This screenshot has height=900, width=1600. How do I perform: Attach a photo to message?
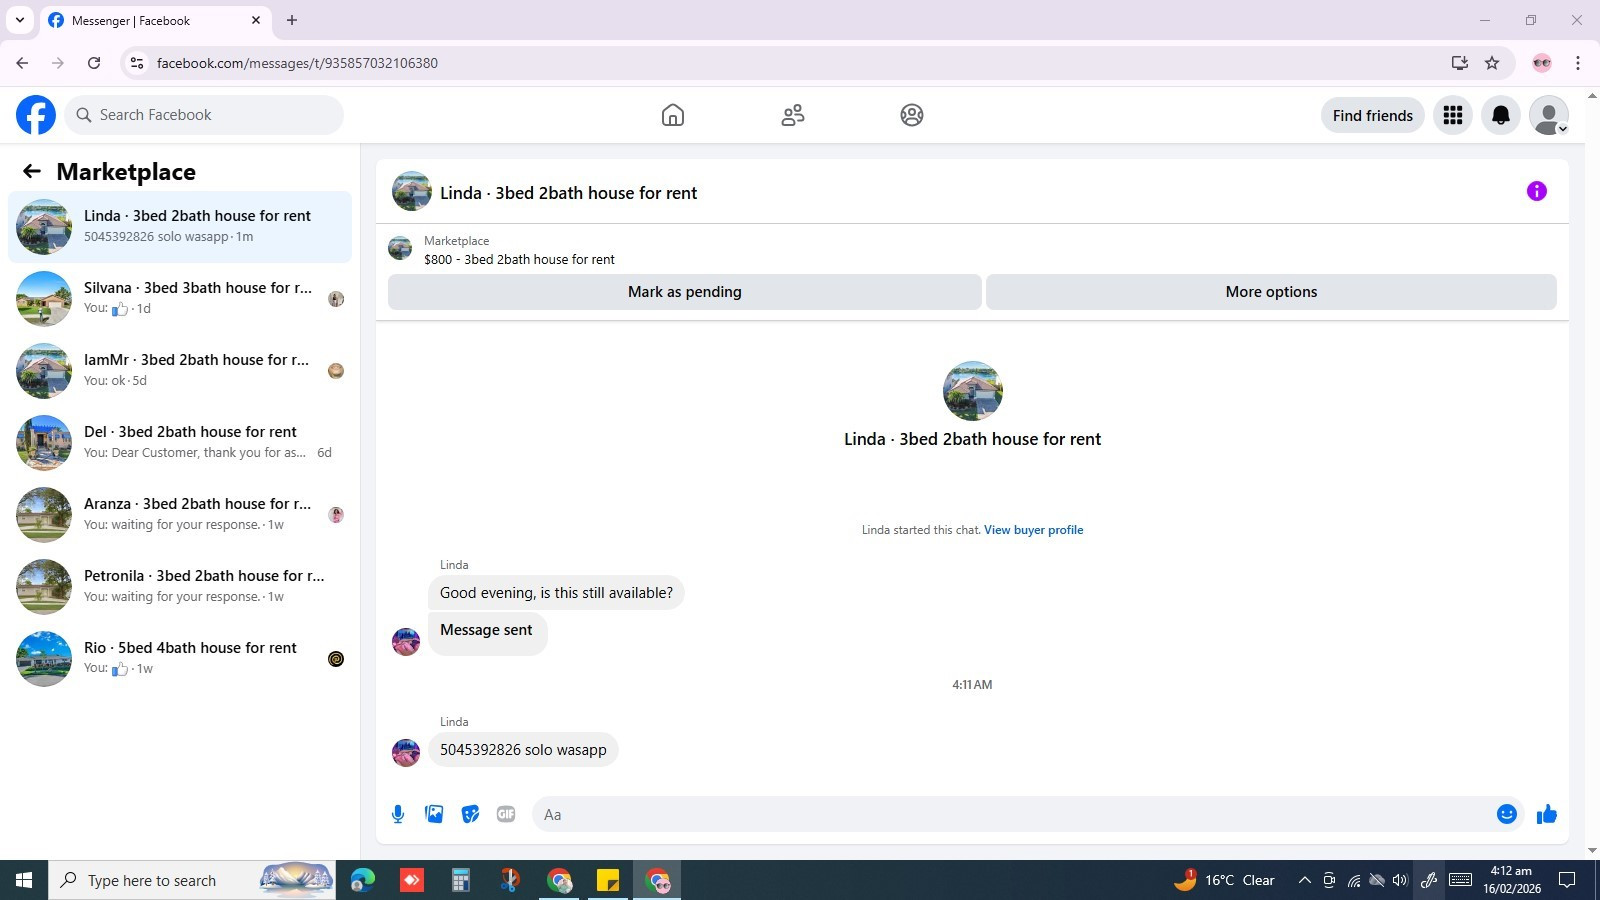point(434,814)
